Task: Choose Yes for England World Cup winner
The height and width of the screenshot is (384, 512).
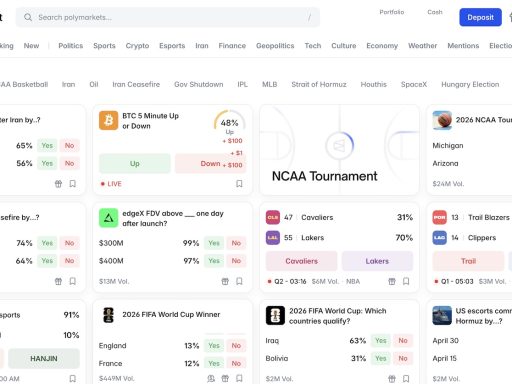Action: coord(214,346)
